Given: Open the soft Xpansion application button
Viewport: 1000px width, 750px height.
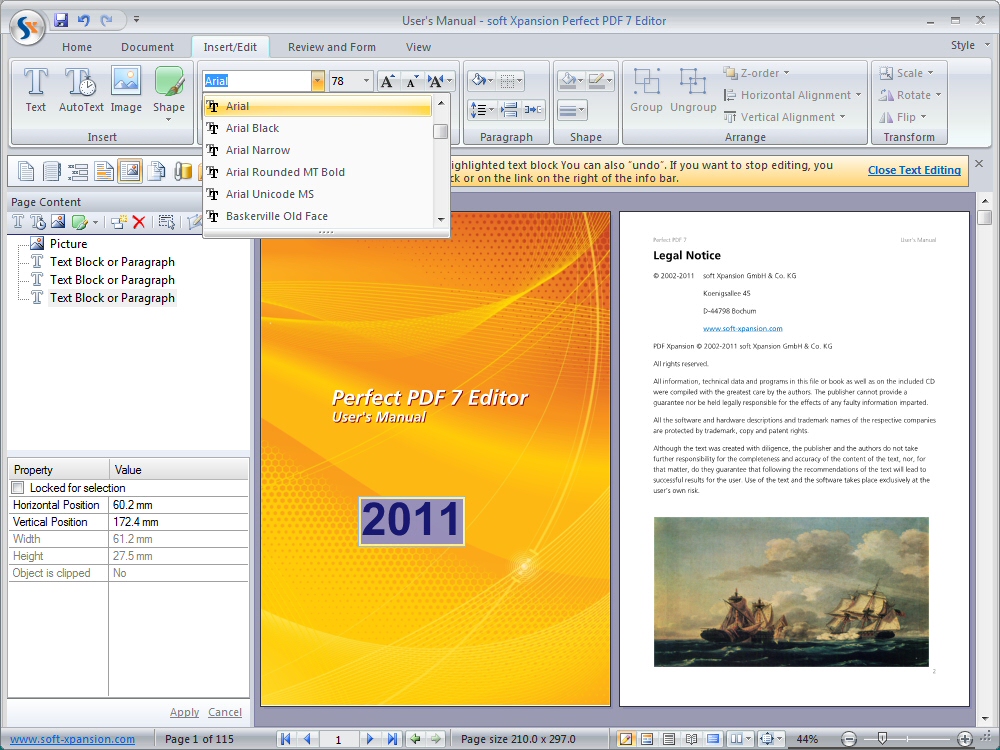Looking at the screenshot, I should coord(27,27).
